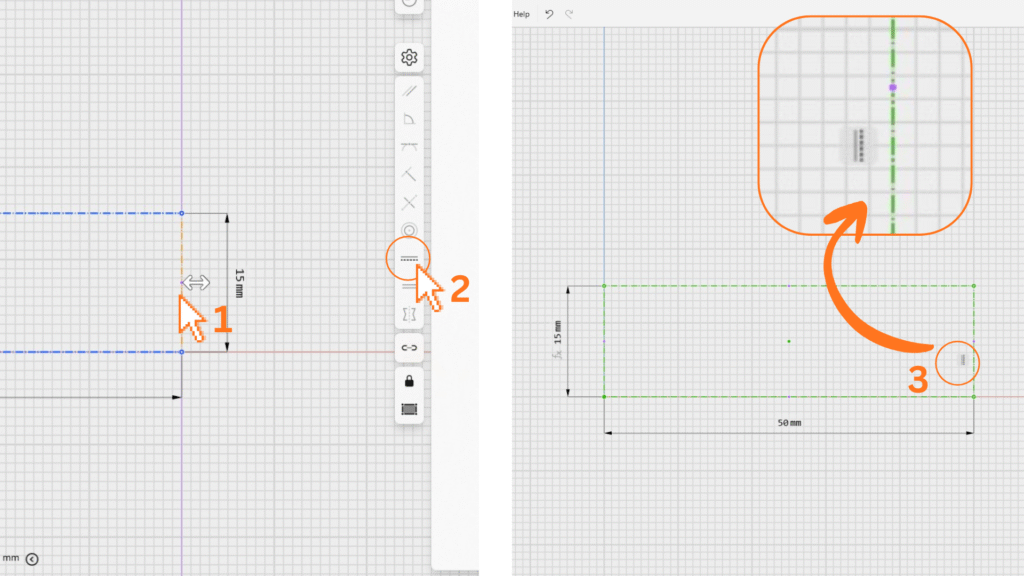The width and height of the screenshot is (1024, 576).
Task: Click the construction constraint glyph in small circle
Action: click(961, 361)
